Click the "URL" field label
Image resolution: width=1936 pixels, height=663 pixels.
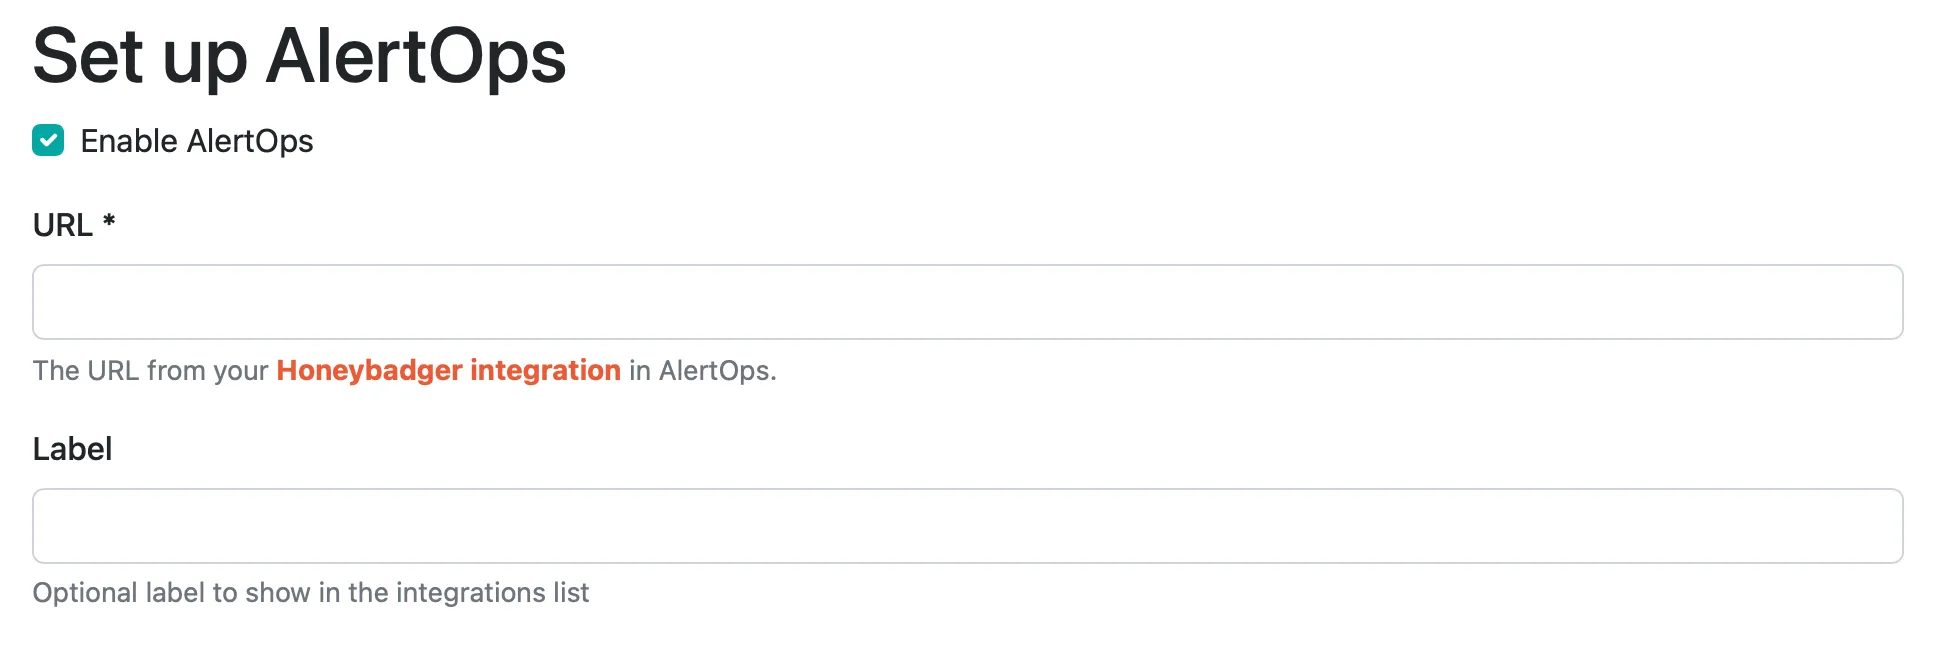[x=62, y=225]
